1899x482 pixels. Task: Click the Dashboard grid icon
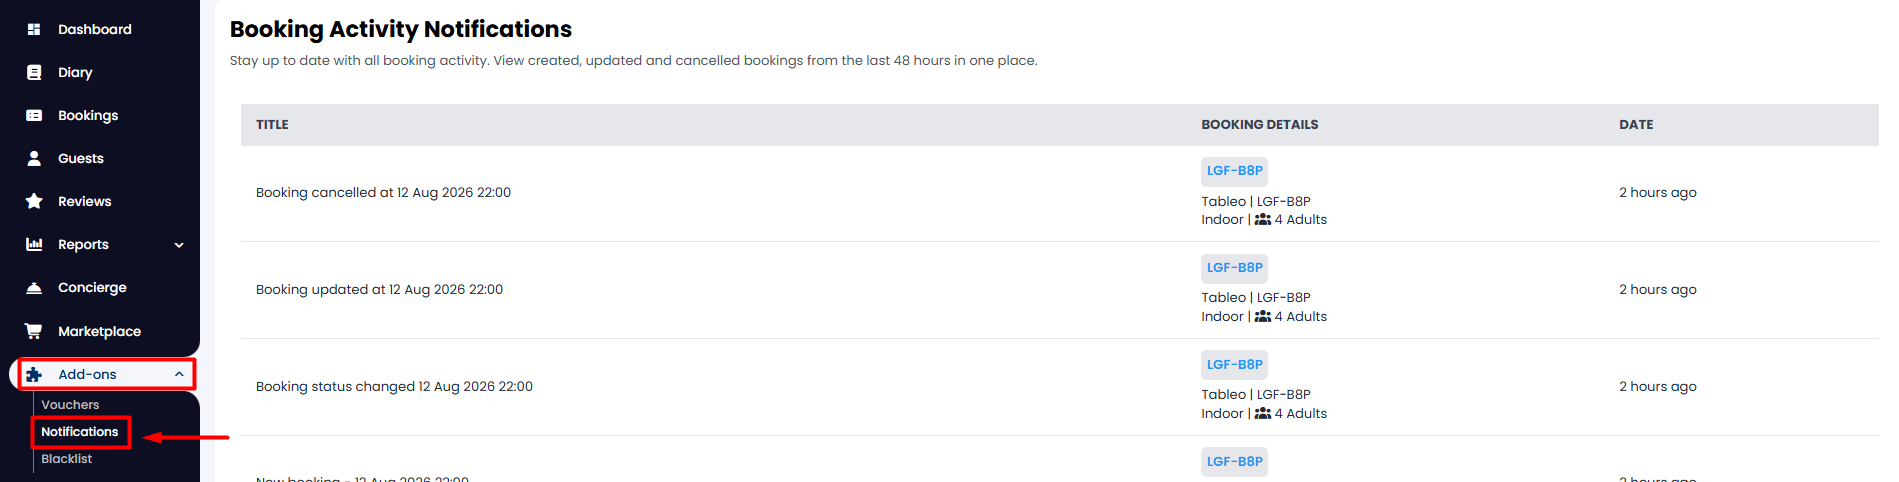point(34,29)
